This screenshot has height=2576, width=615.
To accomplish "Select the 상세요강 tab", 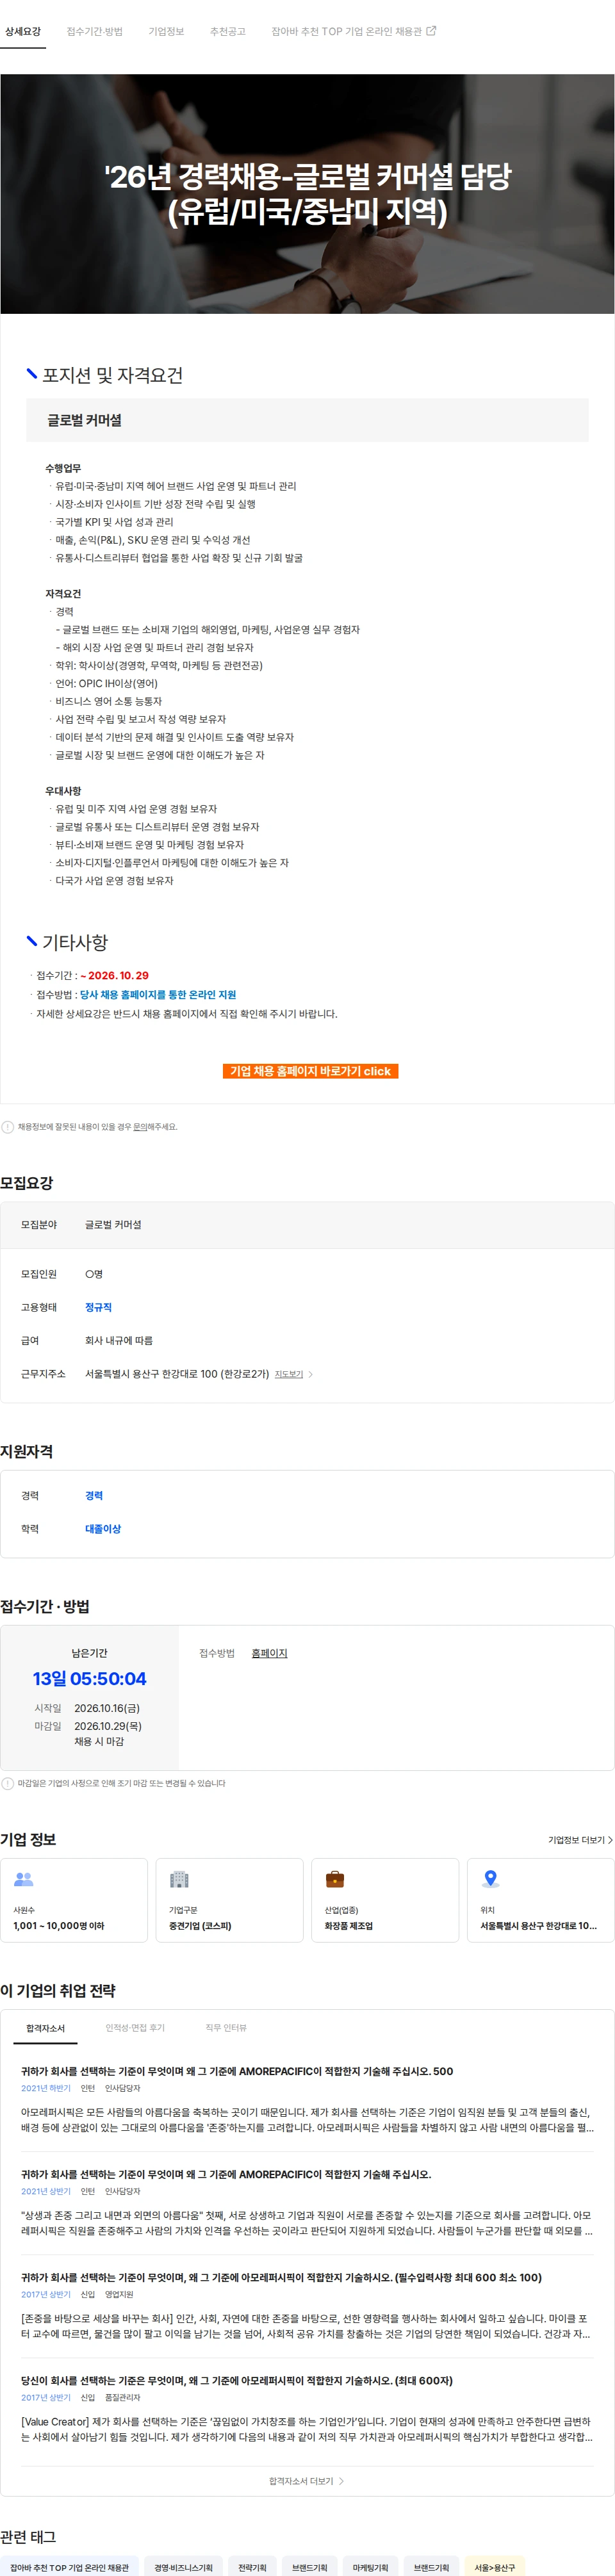I will click(23, 31).
